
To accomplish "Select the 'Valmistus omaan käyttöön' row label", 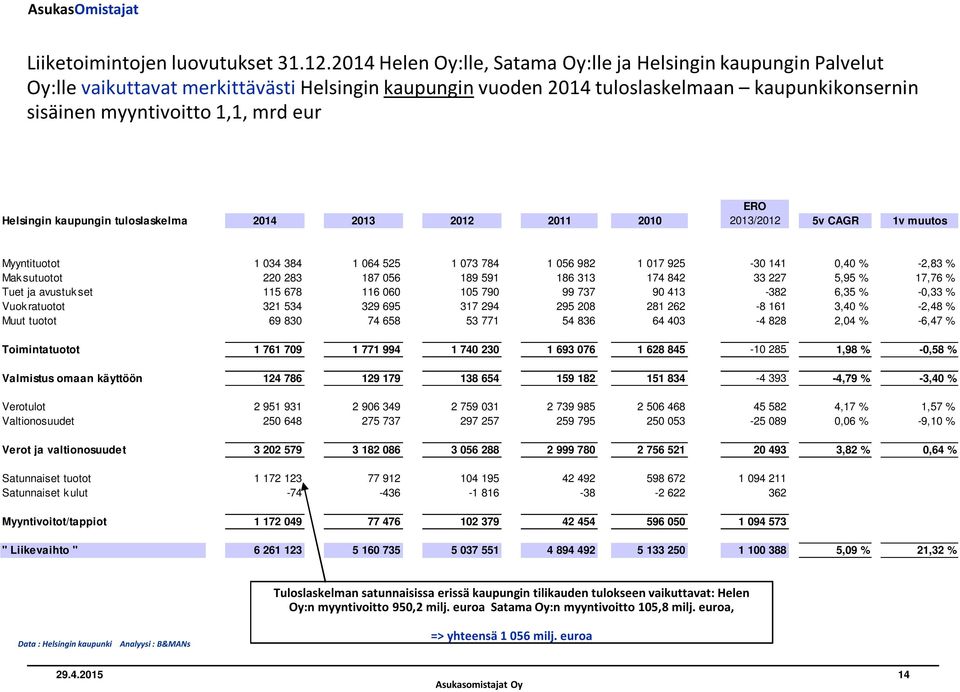I will coord(72,378).
